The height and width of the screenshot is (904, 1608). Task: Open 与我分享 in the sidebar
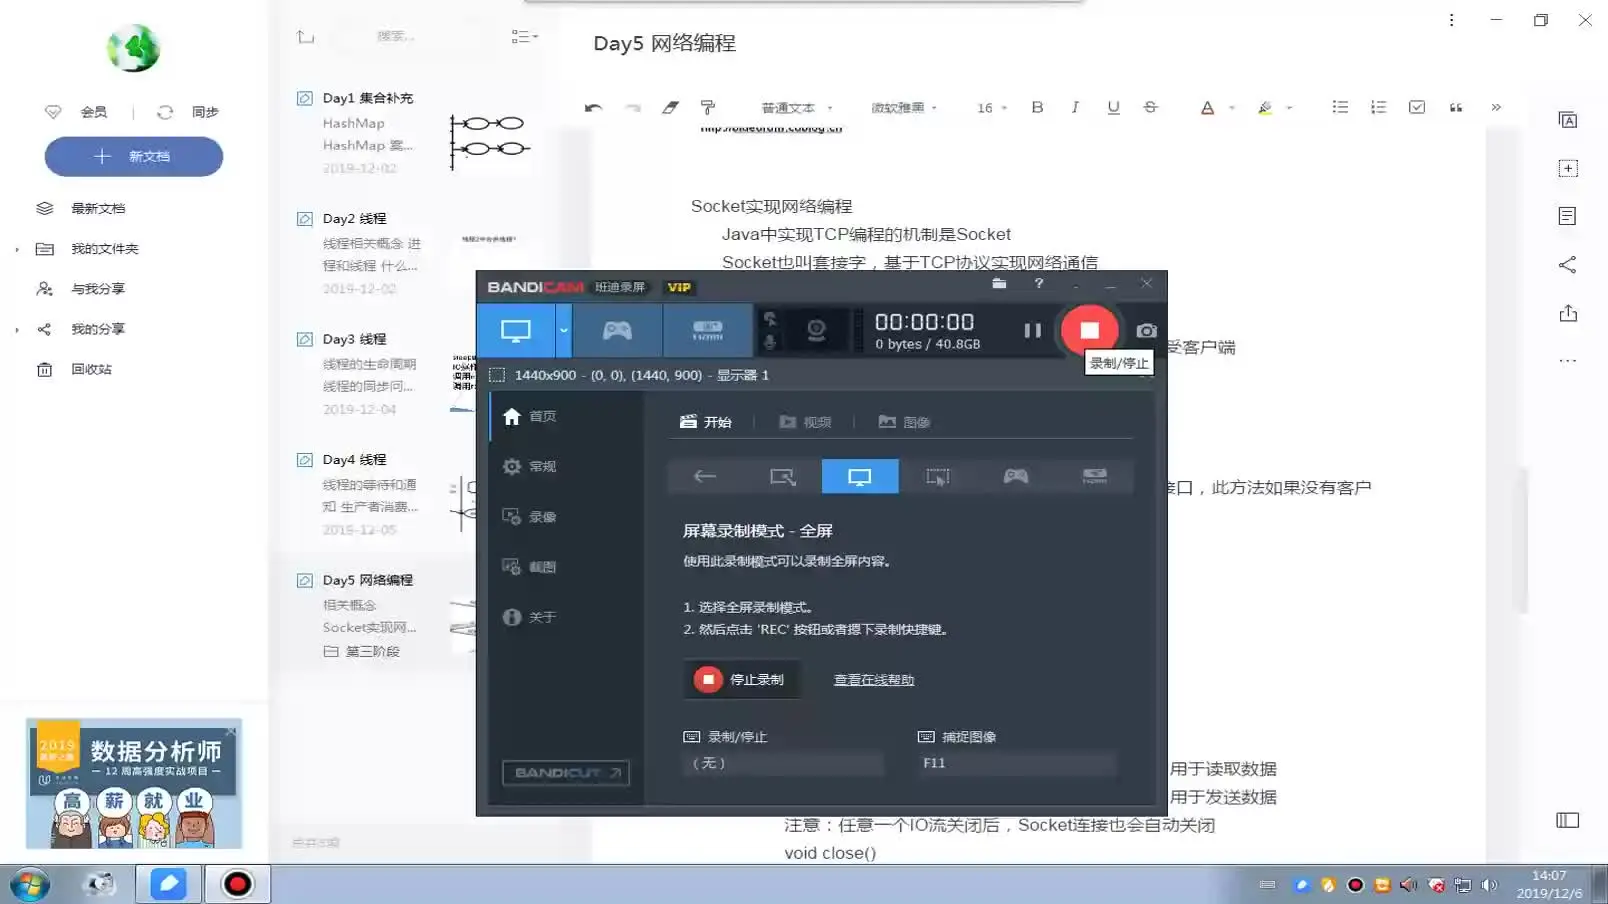[x=98, y=289]
